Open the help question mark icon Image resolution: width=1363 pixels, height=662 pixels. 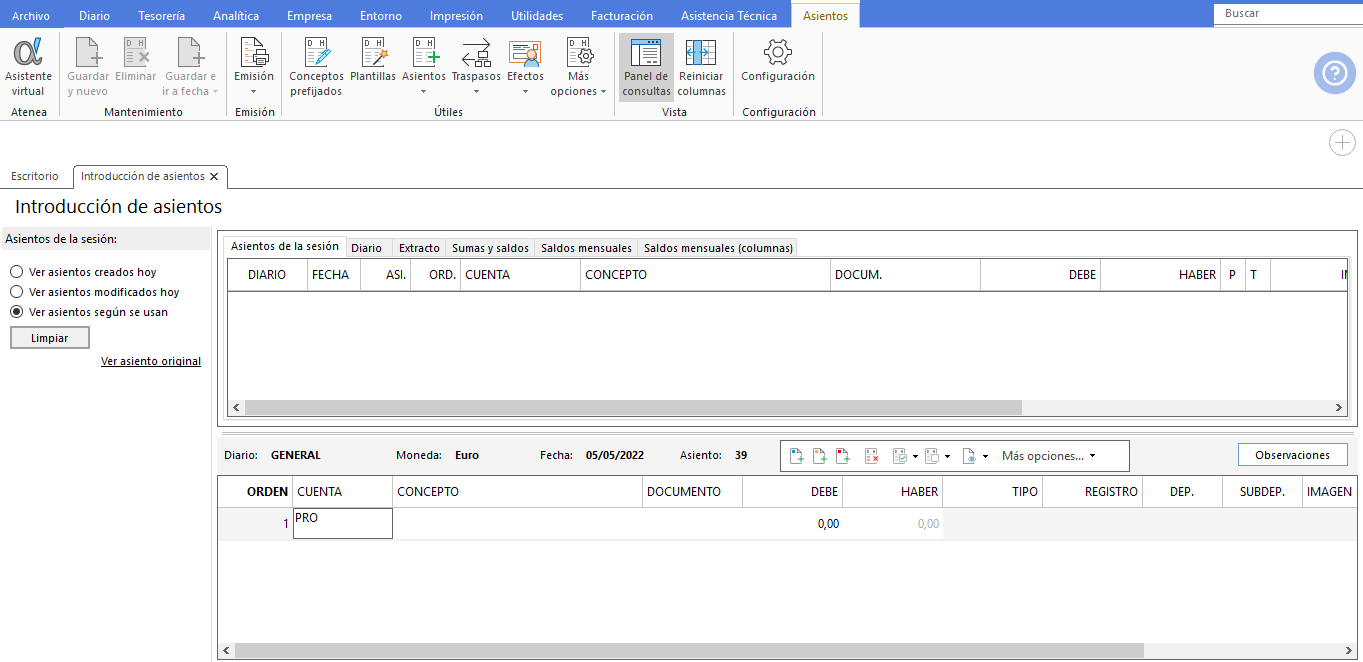[1335, 73]
